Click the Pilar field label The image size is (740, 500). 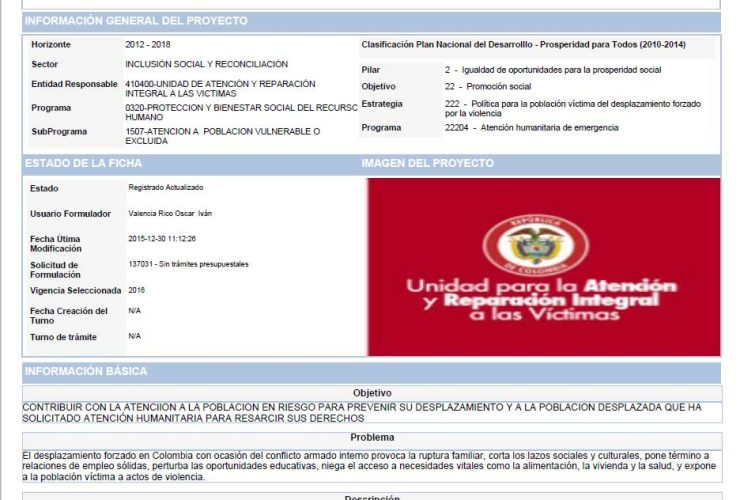370,70
